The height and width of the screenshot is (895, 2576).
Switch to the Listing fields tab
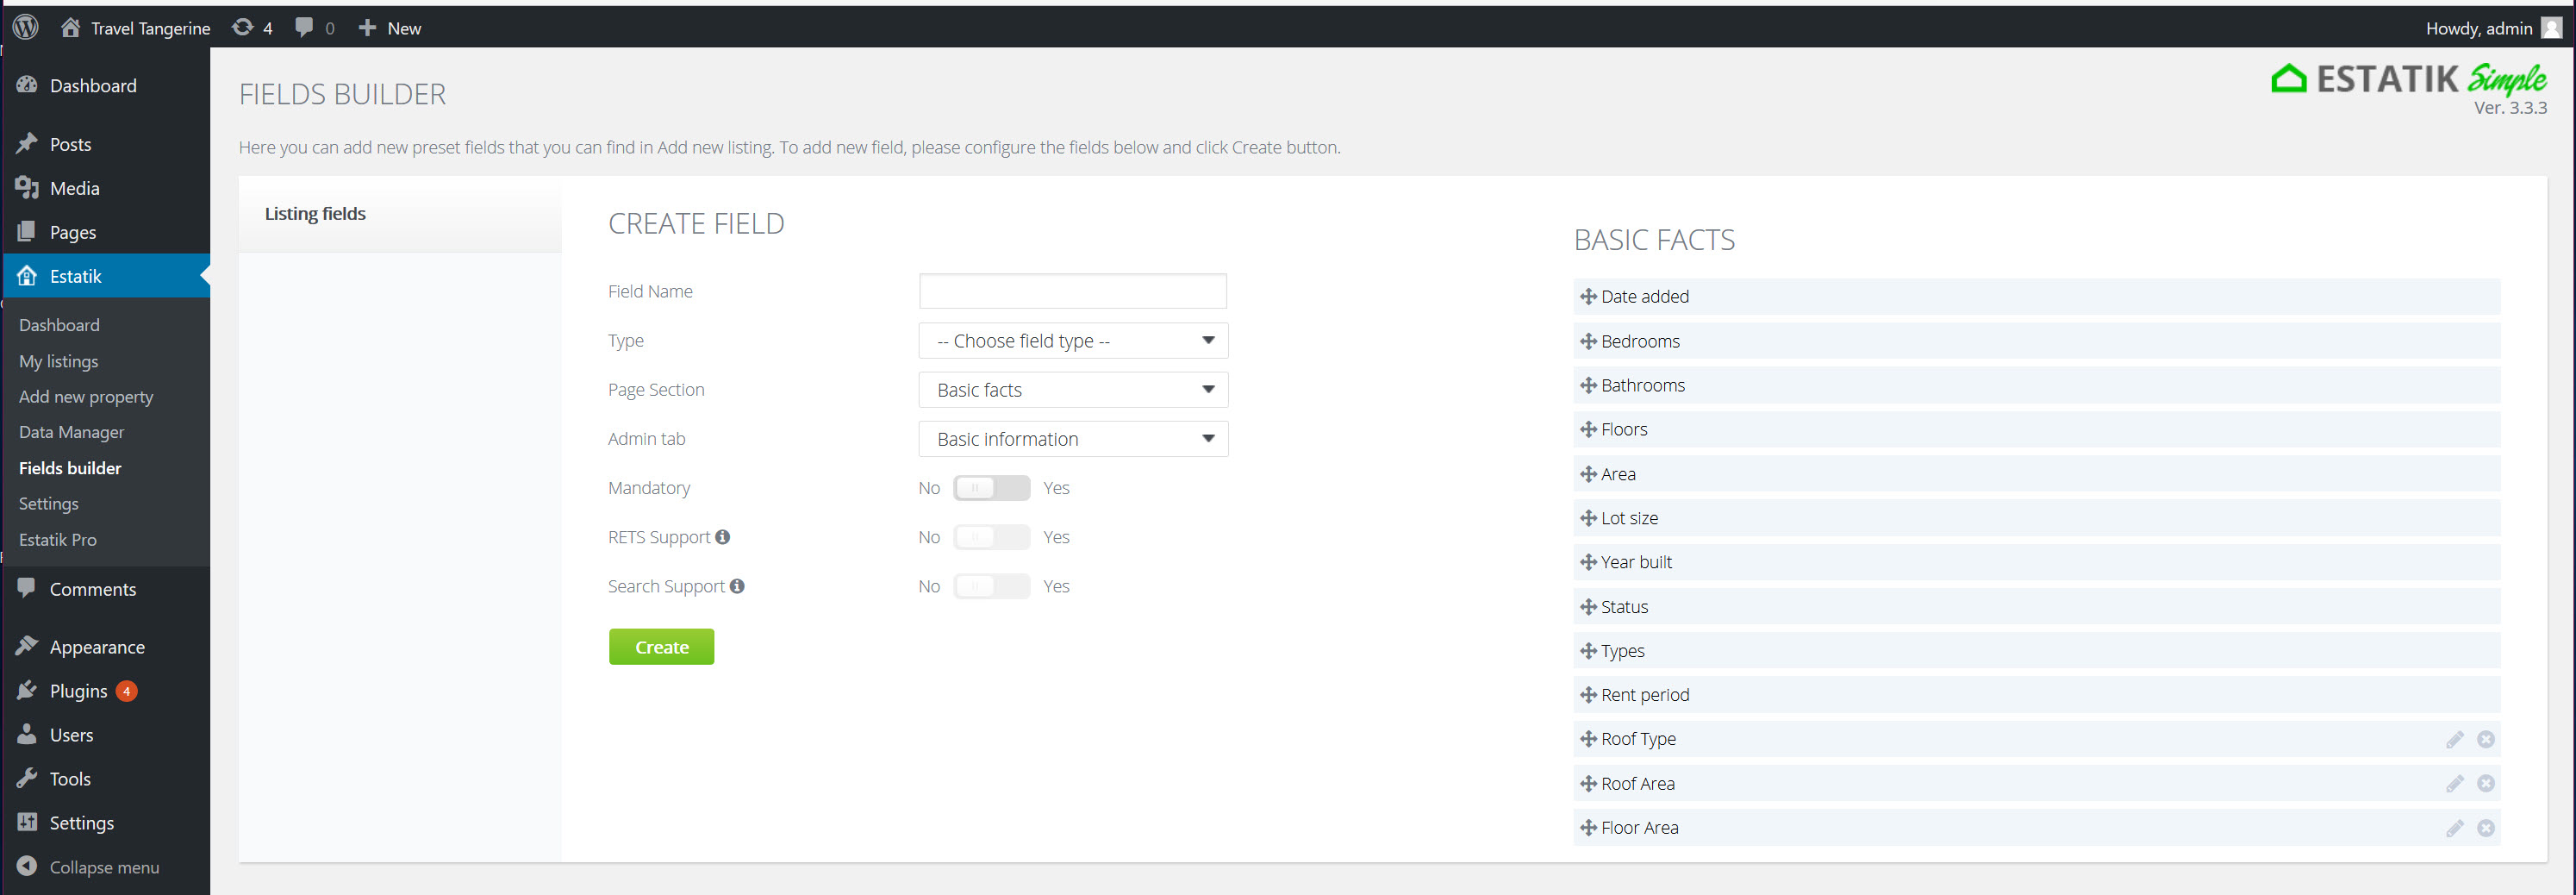pyautogui.click(x=315, y=214)
